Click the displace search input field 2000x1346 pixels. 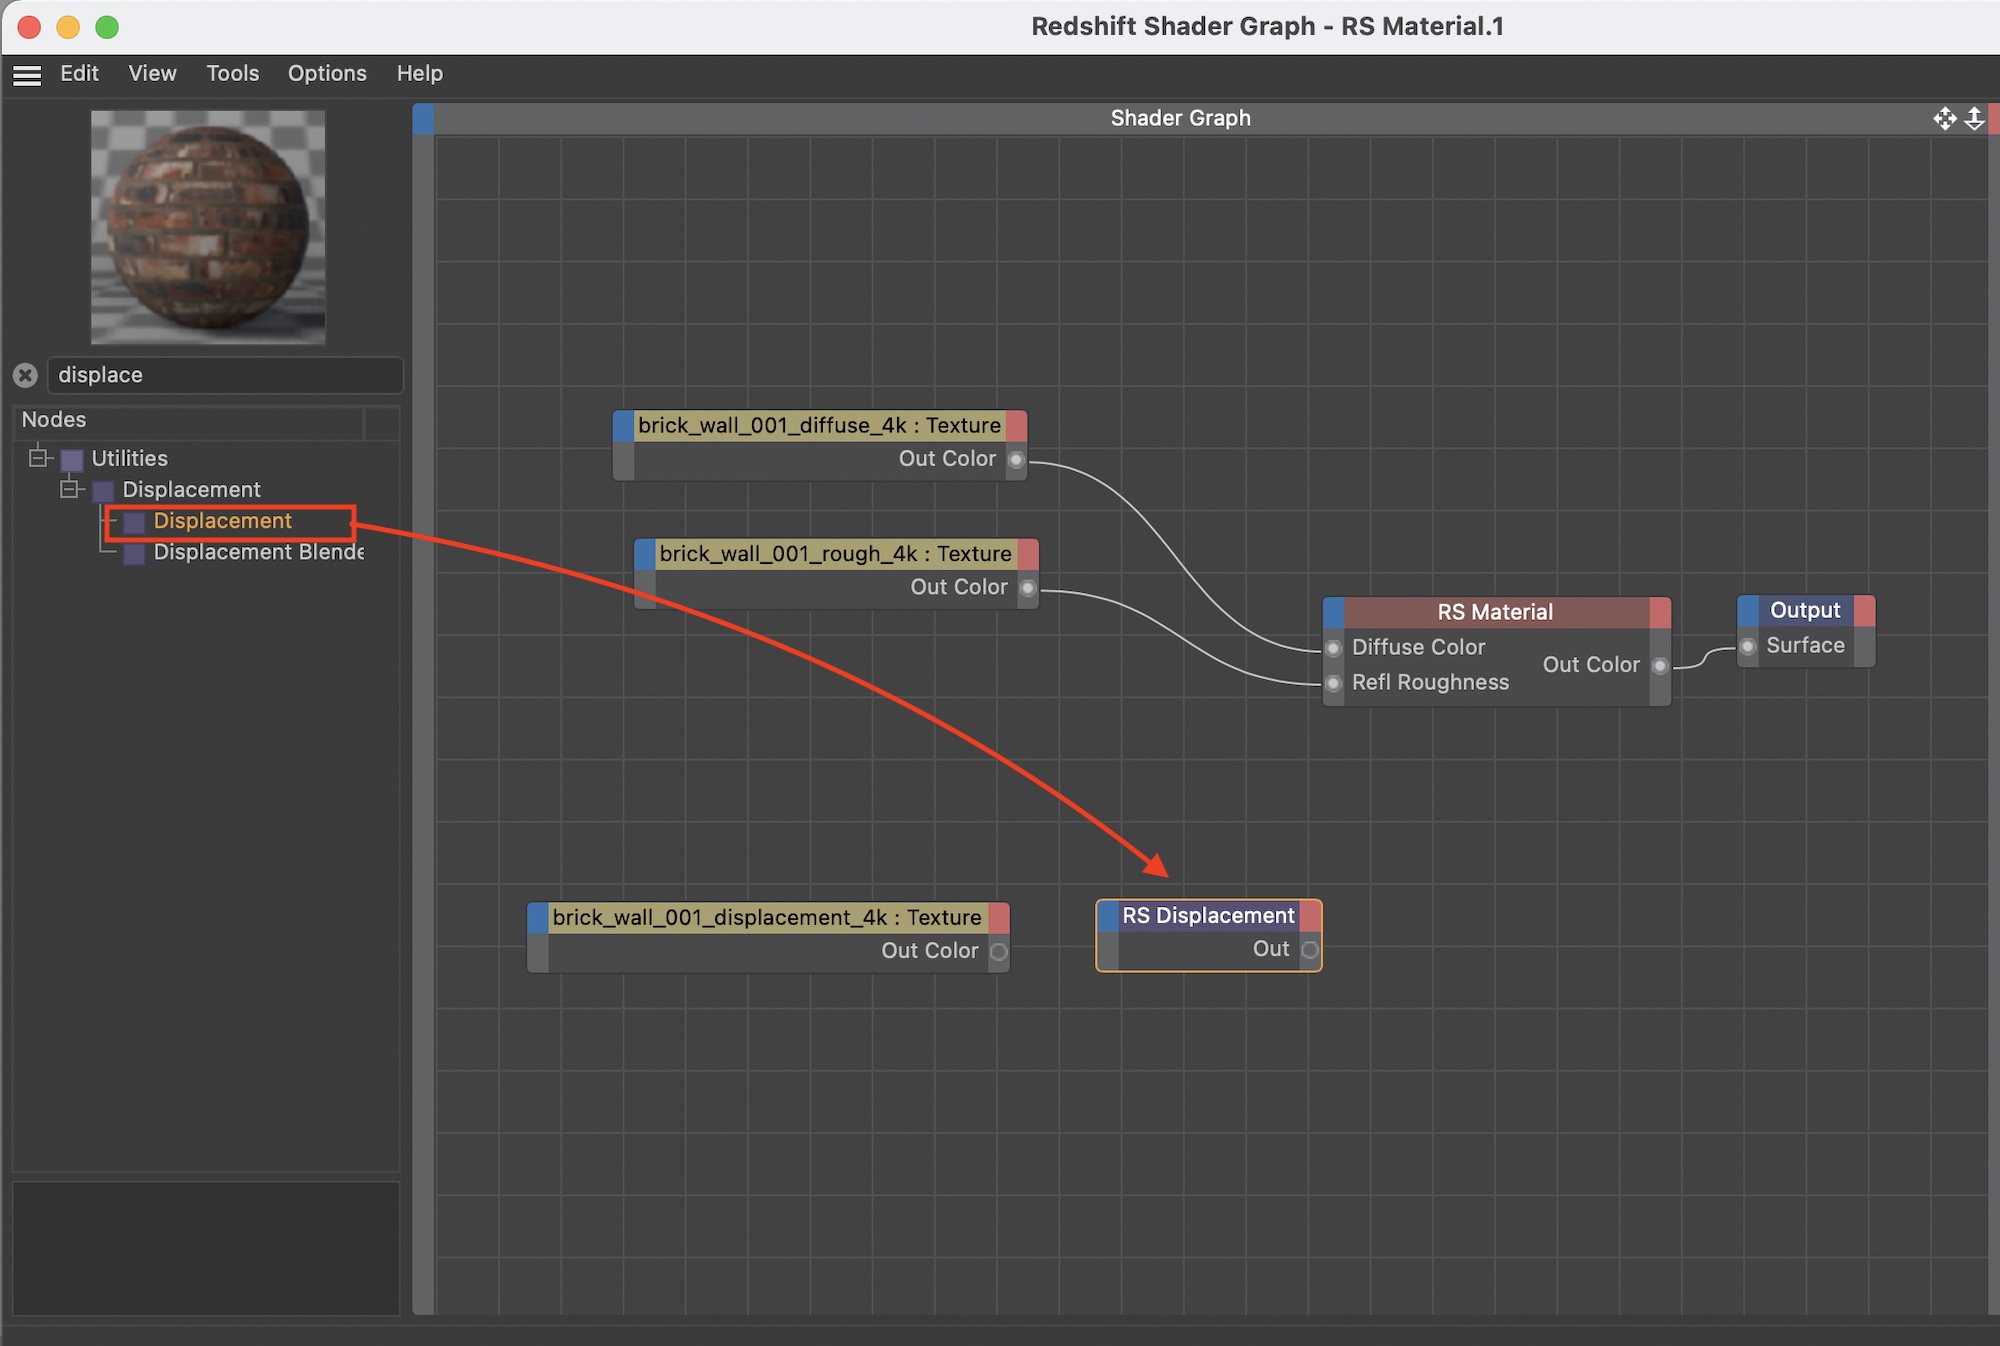click(x=225, y=375)
